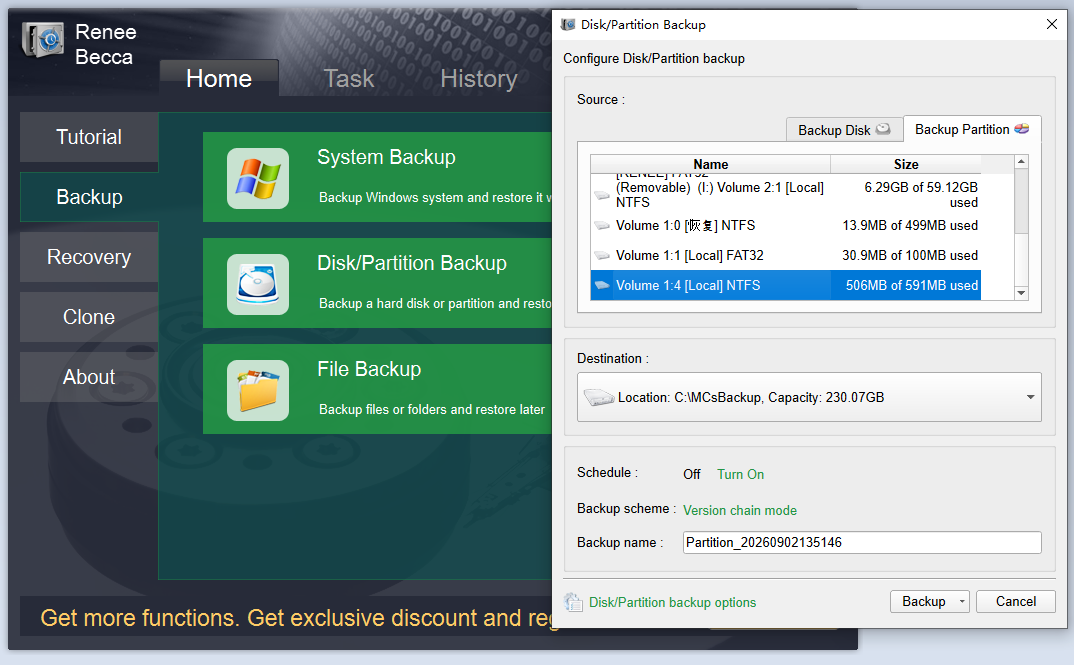Open the History tab
Screen dimensions: 1074x665
[x=479, y=78]
